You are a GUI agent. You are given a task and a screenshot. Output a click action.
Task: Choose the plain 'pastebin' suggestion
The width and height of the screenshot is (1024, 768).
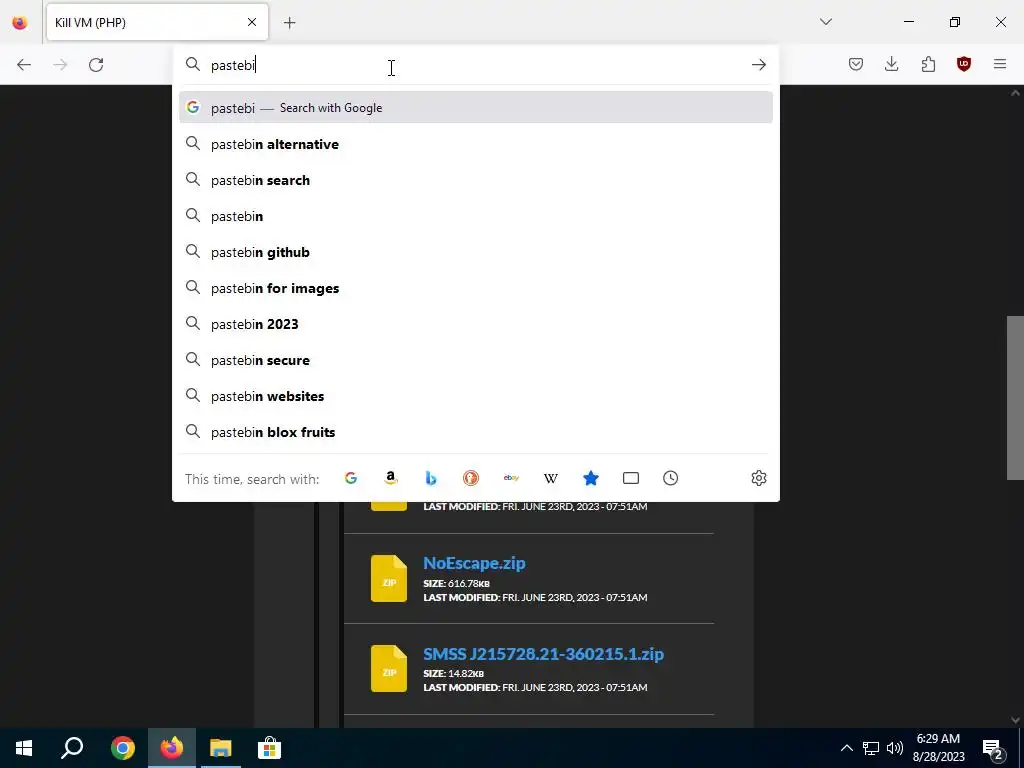[x=475, y=216]
